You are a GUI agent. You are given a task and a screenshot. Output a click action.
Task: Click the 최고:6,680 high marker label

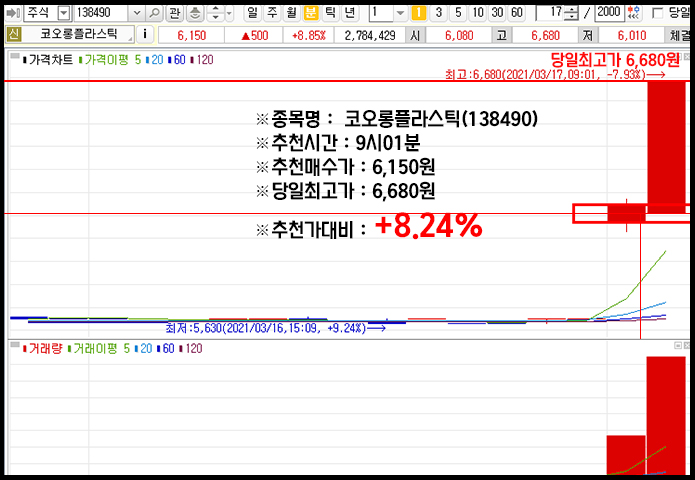coord(555,74)
